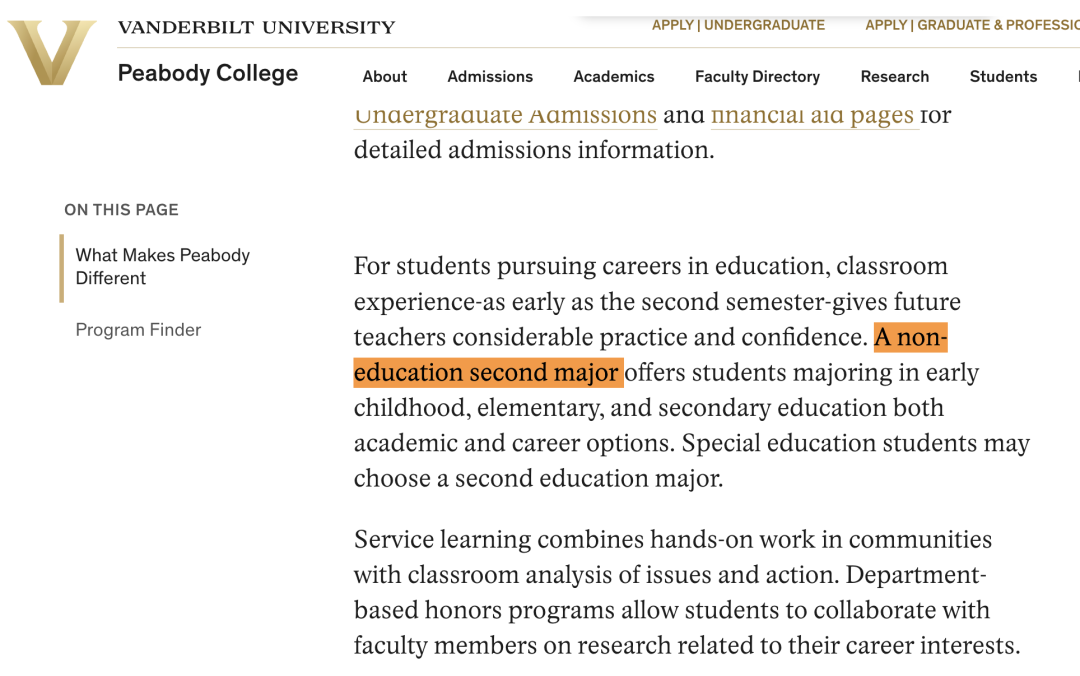This screenshot has height=676, width=1080.
Task: Click the 'ON THIS PAGE' sidebar heading
Action: (121, 210)
